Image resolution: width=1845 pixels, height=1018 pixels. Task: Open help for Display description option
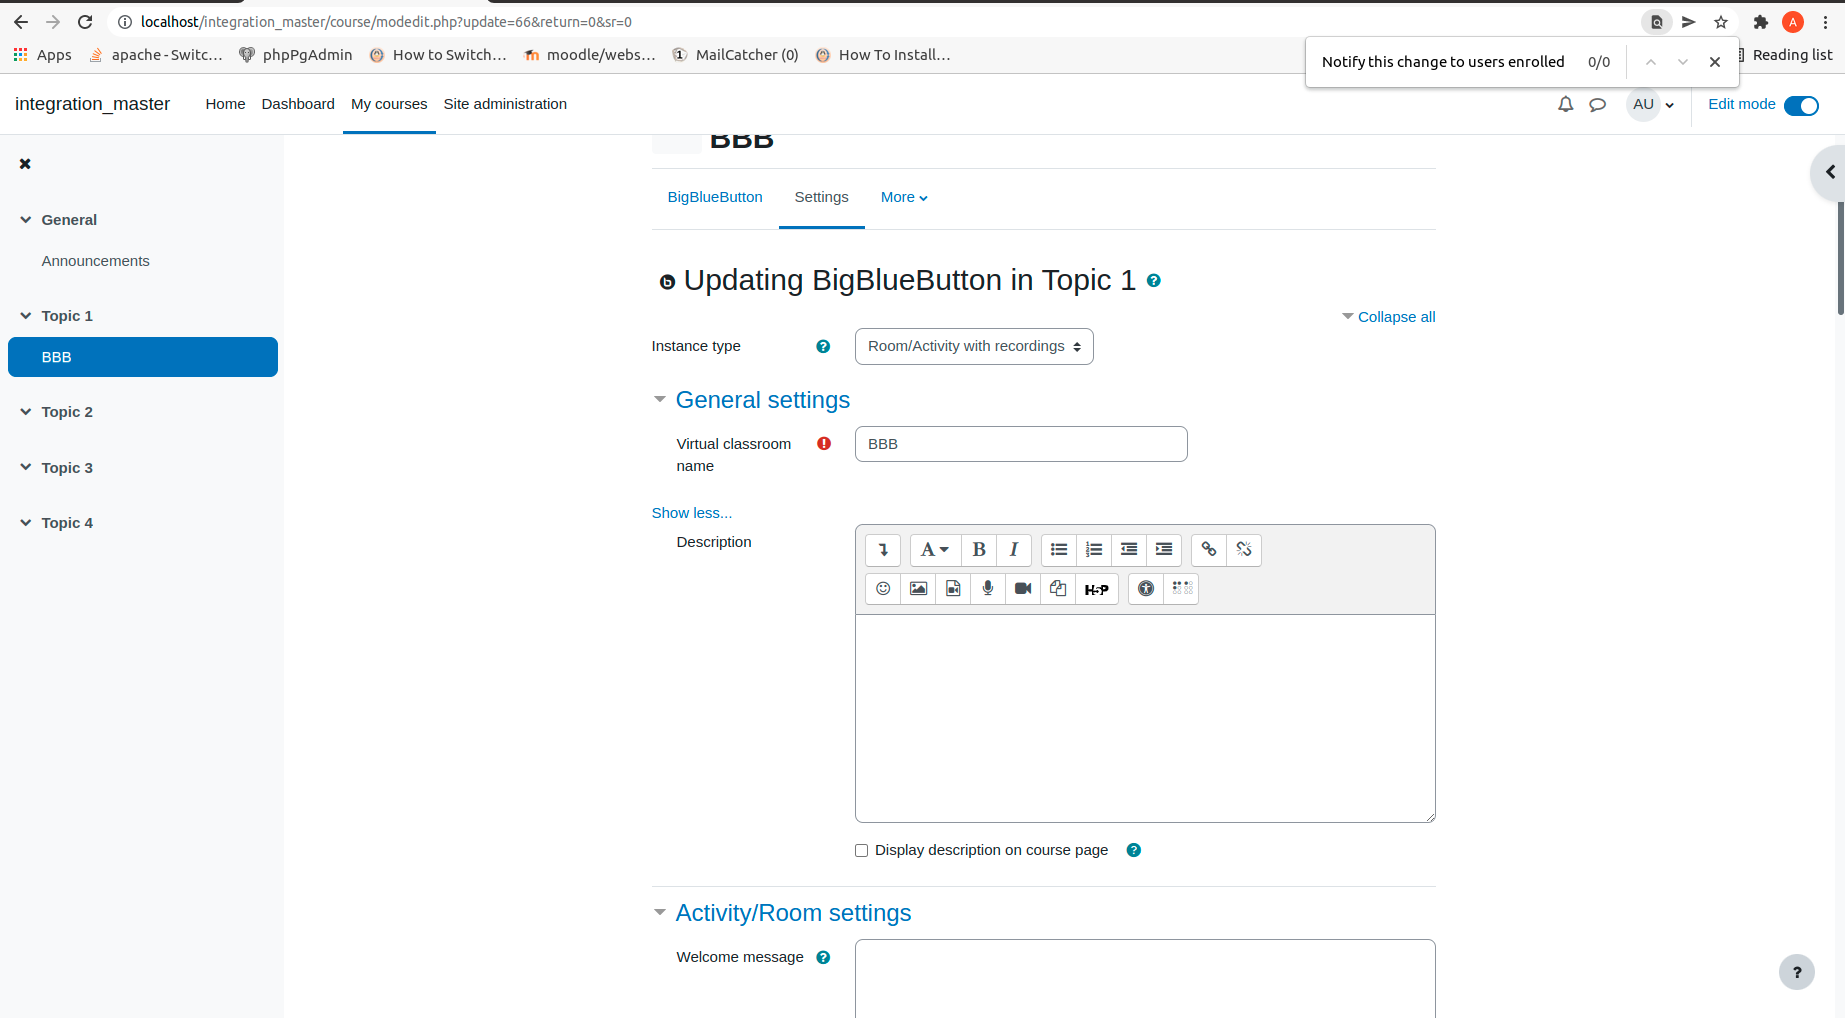click(x=1134, y=851)
